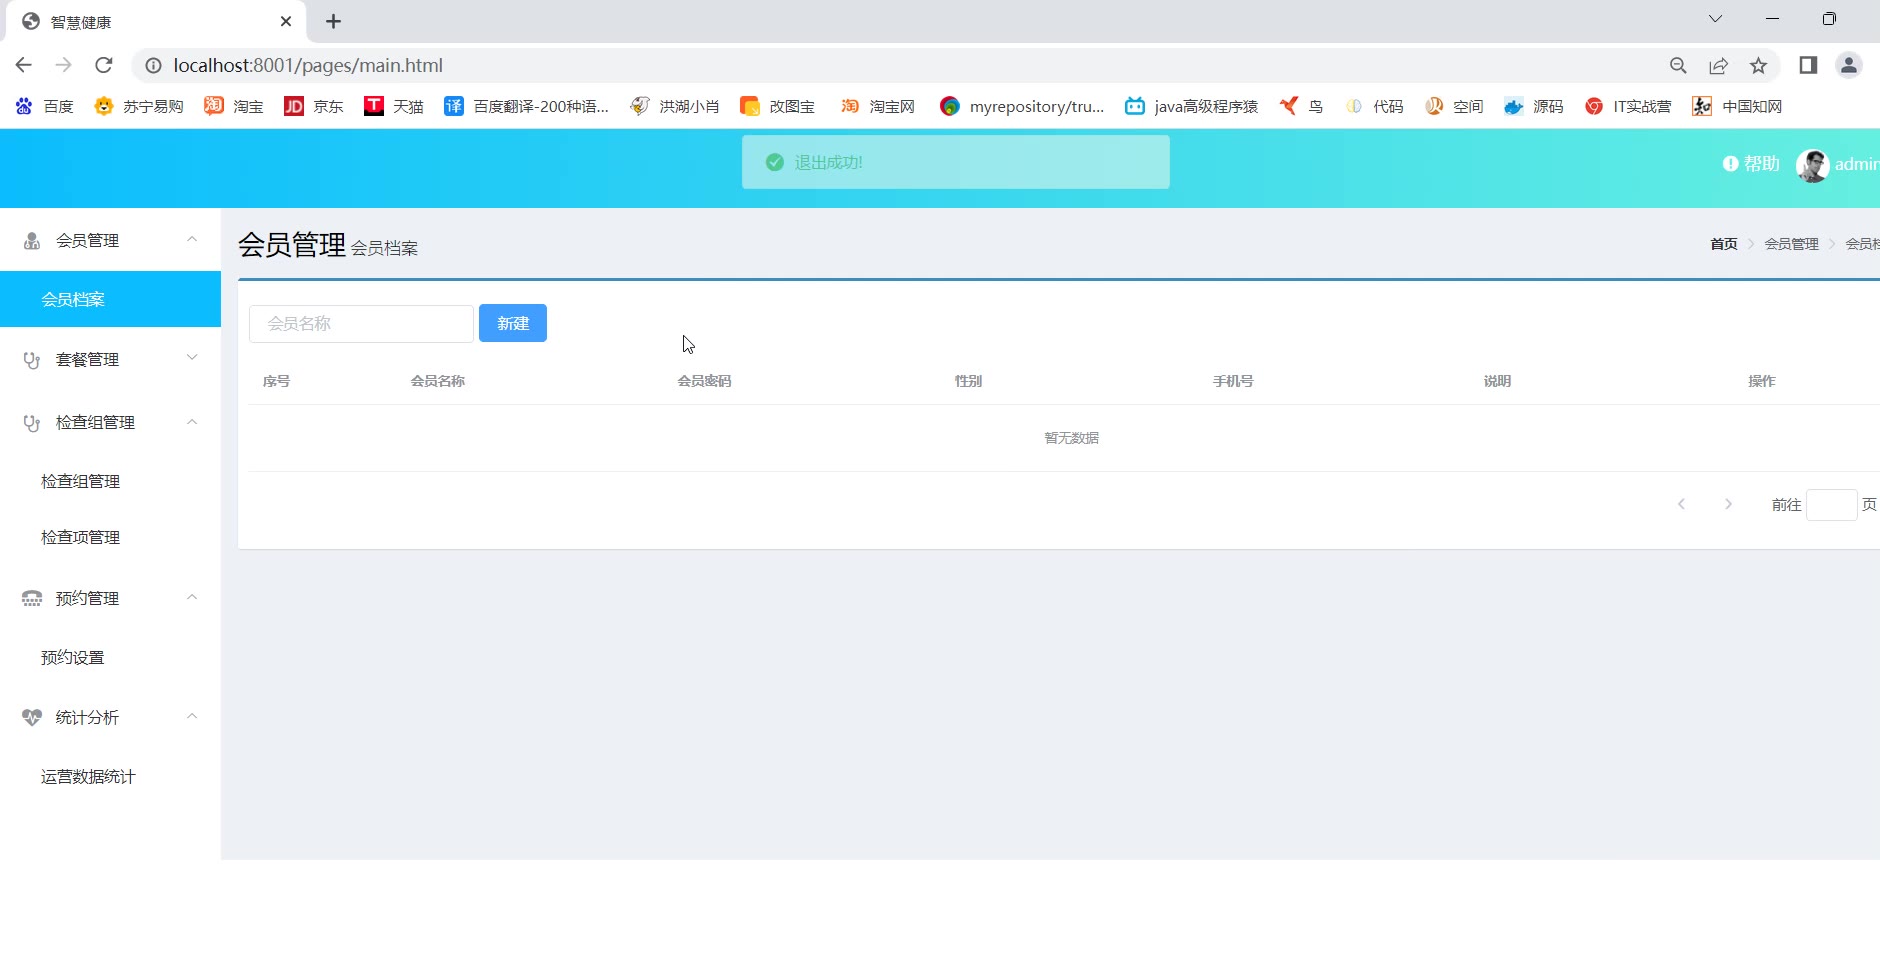
Task: Open the 中国知网 bookmark
Action: pos(1737,106)
